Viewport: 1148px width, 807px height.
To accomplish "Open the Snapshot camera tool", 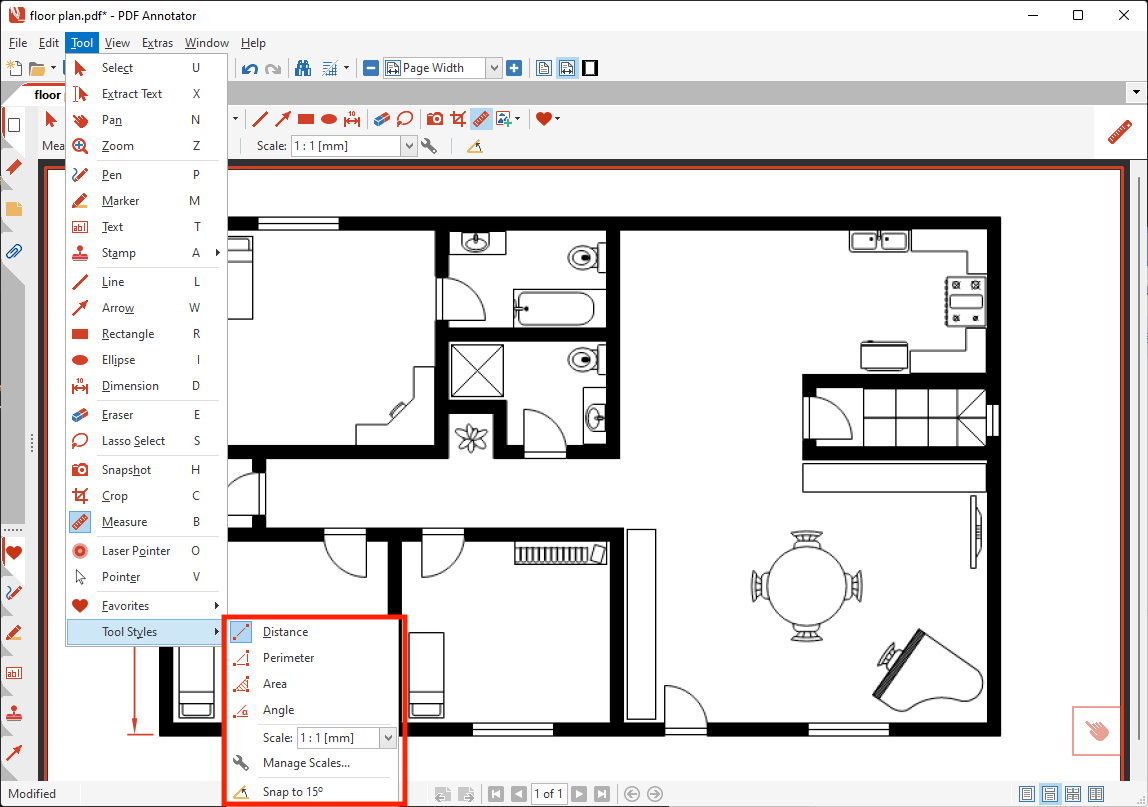I will click(x=434, y=118).
